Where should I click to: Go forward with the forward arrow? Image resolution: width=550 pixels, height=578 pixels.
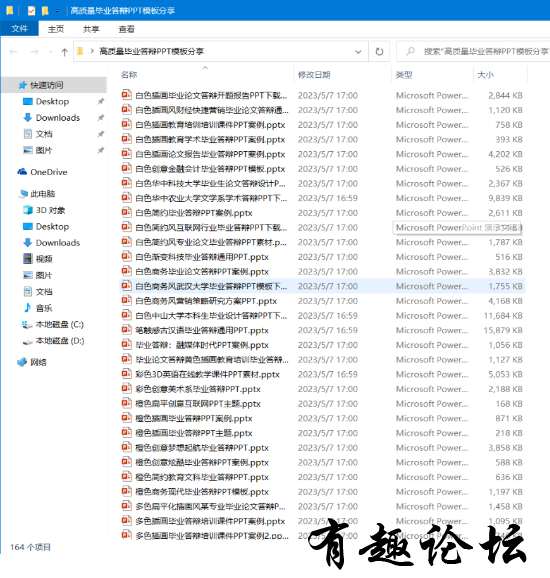pyautogui.click(x=34, y=52)
